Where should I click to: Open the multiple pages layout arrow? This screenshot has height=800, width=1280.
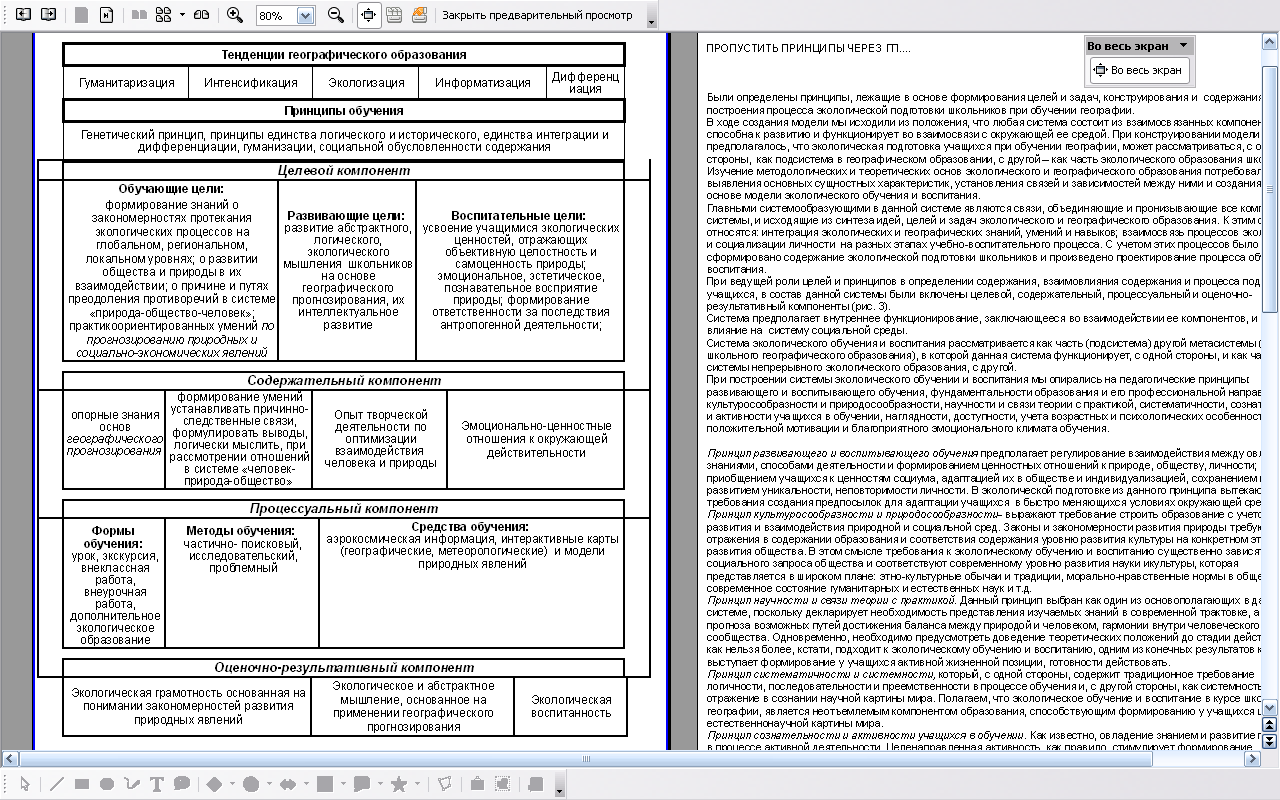(x=182, y=16)
